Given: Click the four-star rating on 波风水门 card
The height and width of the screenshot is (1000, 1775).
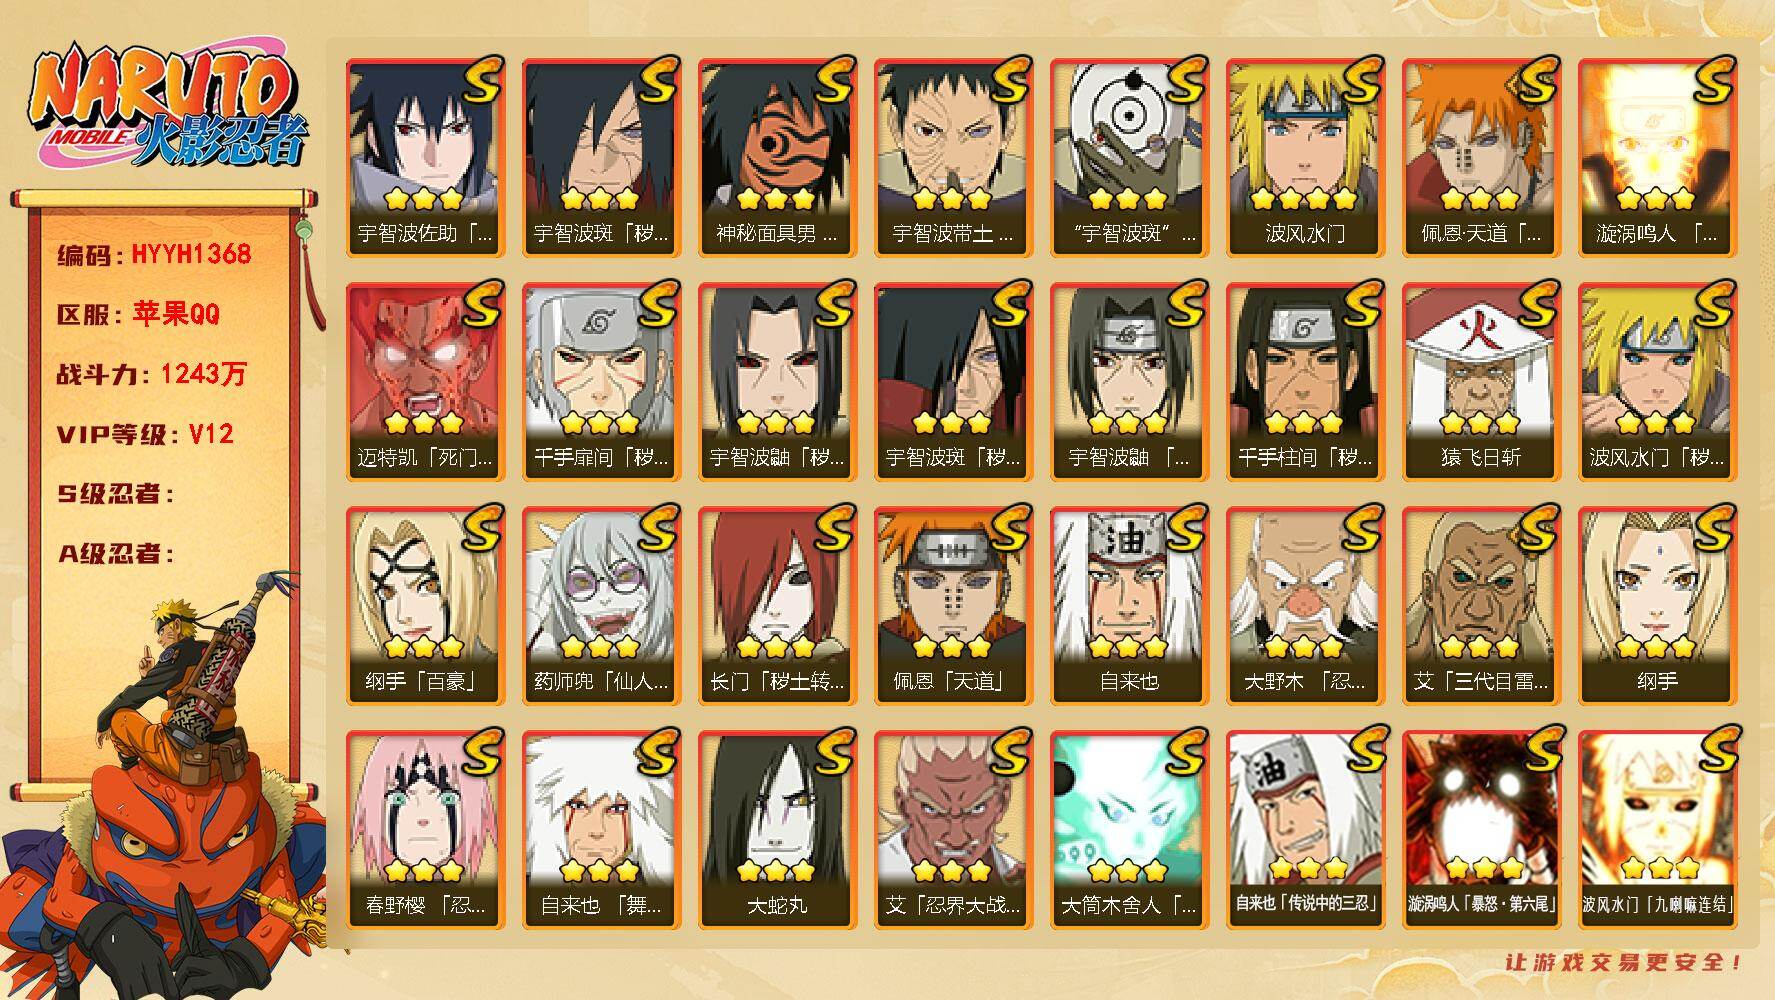Looking at the screenshot, I should pos(1304,198).
